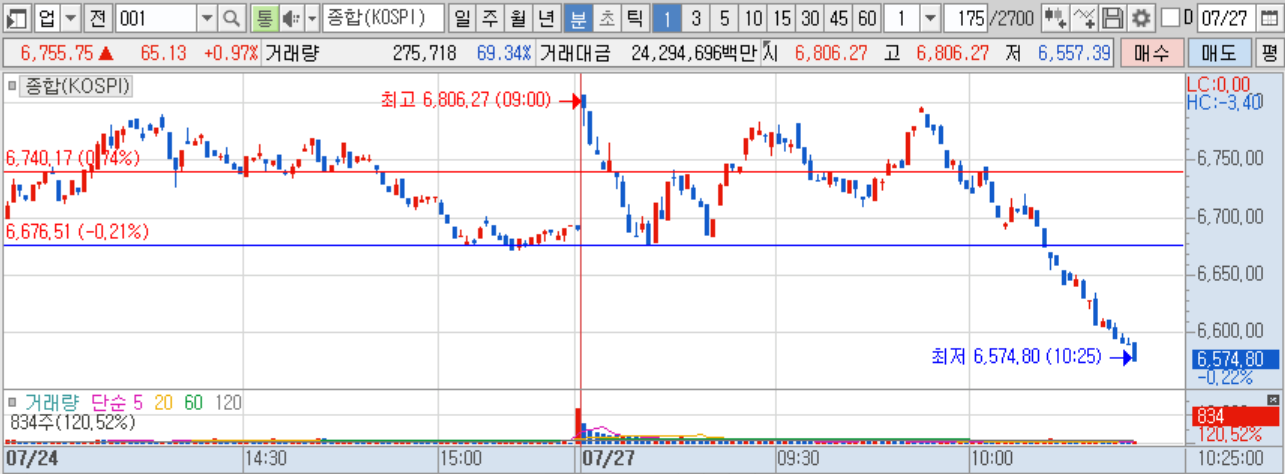Click the 거래량 volume legend label

(x=54, y=402)
